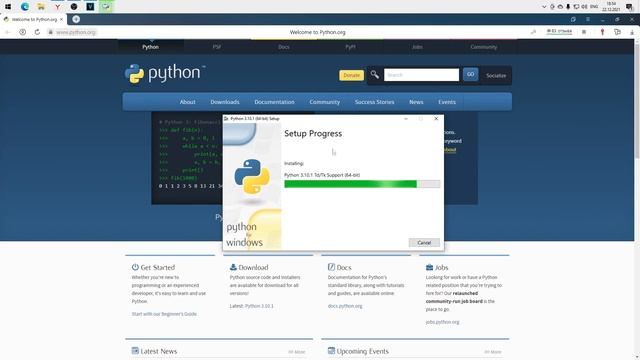The image size is (640, 360).
Task: Open the site reviews link in address bar
Action: pyautogui.click(x=559, y=31)
